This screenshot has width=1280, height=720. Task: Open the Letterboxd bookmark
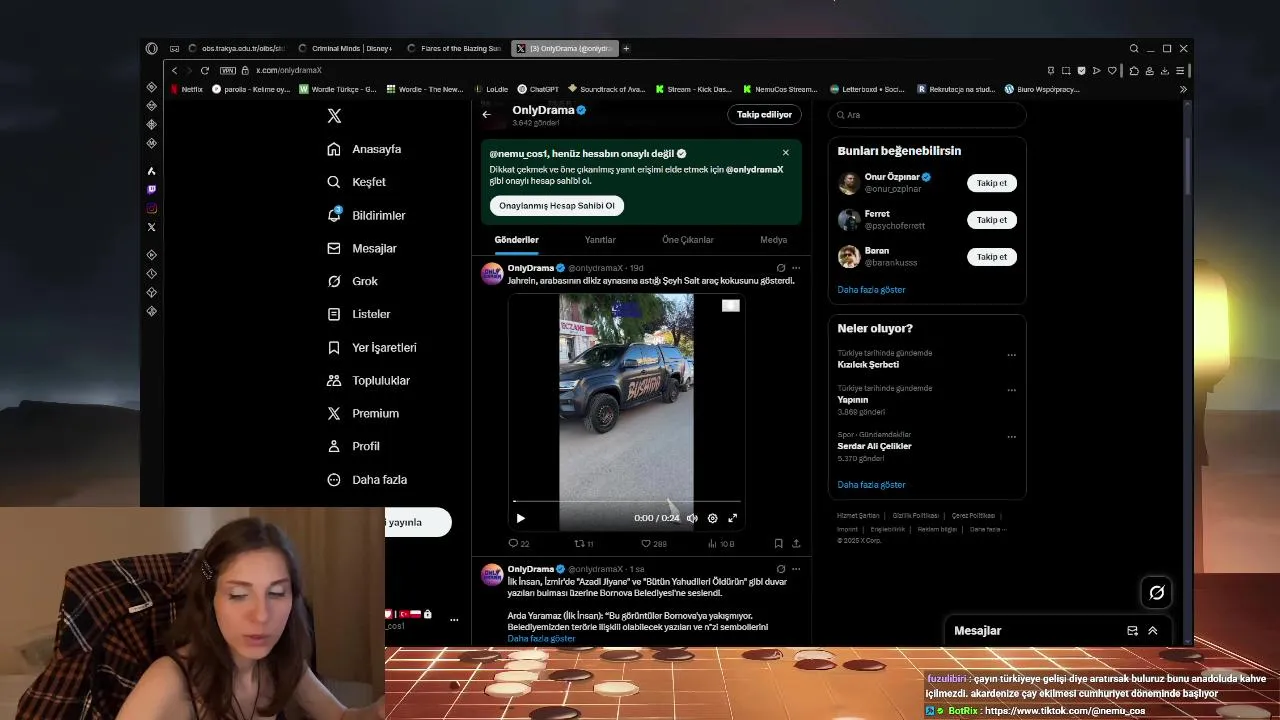[866, 89]
